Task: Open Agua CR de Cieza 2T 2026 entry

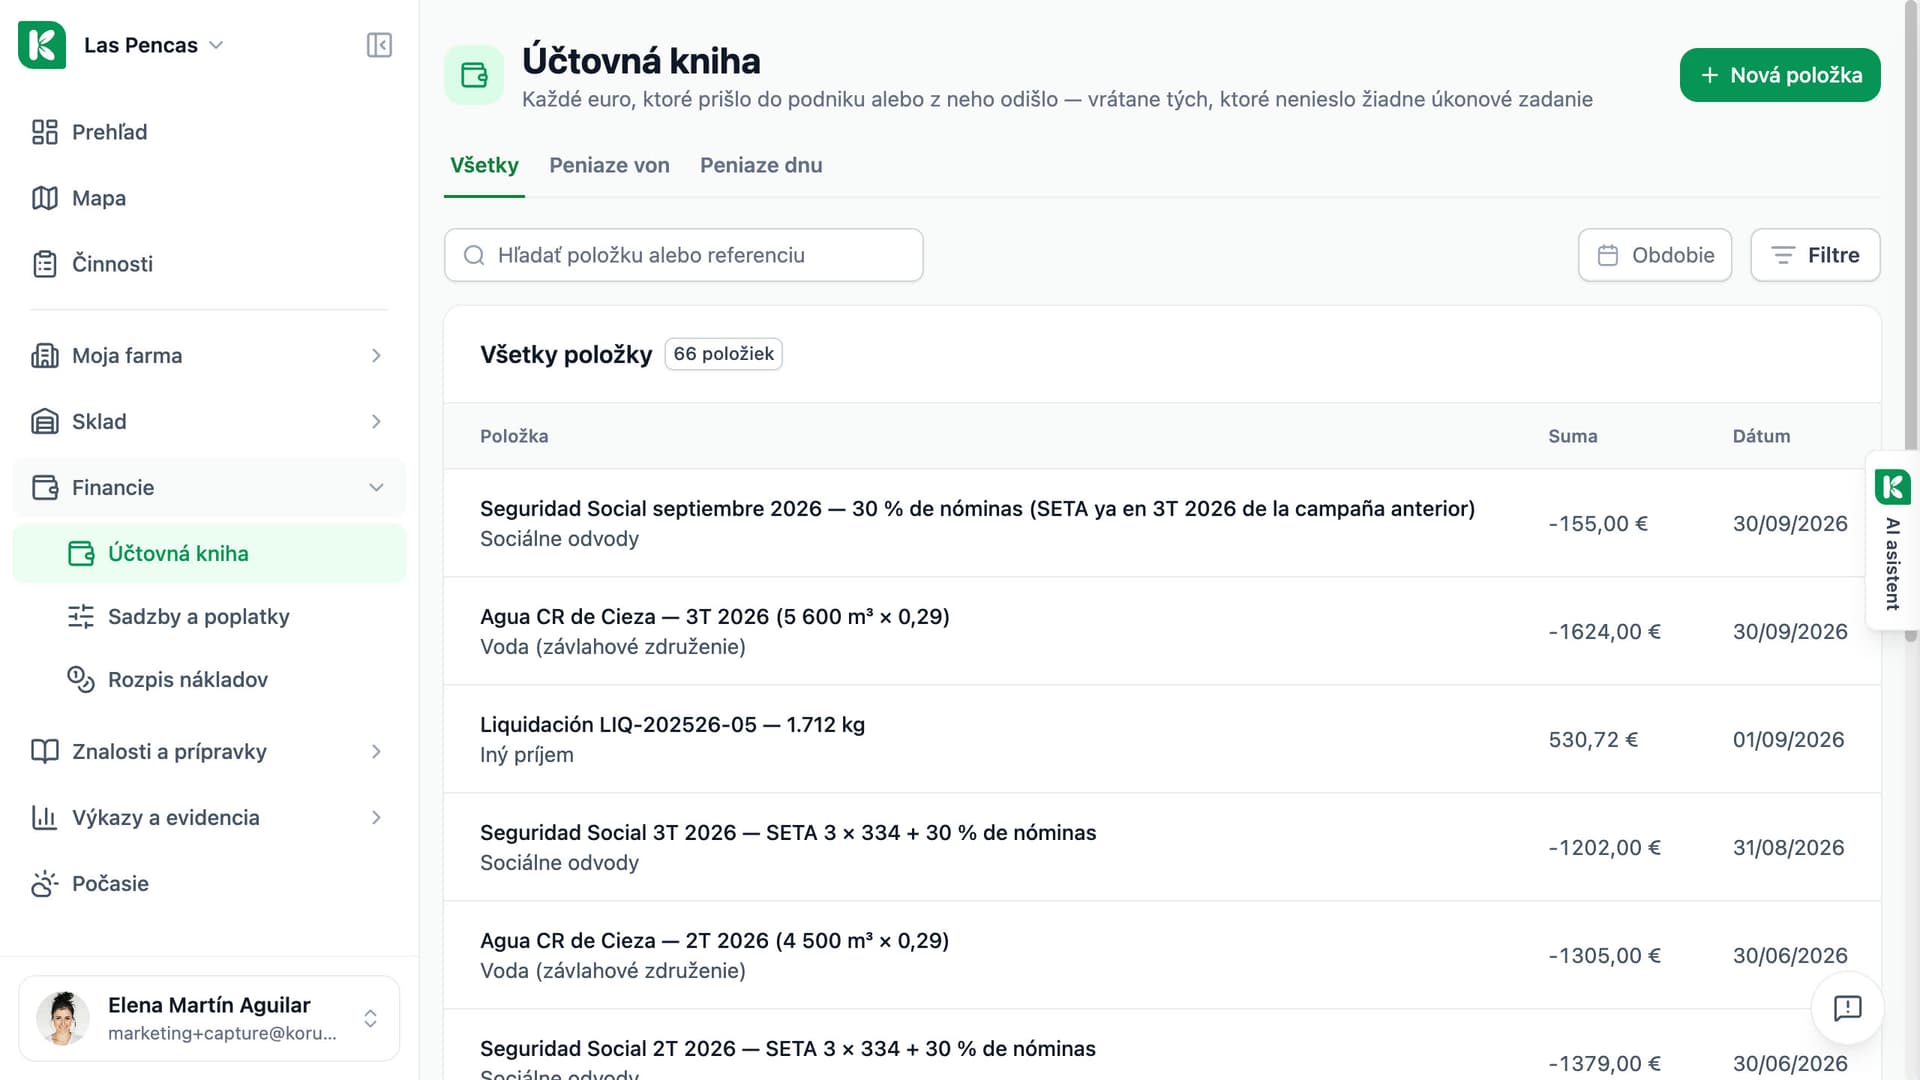Action: (x=1162, y=955)
